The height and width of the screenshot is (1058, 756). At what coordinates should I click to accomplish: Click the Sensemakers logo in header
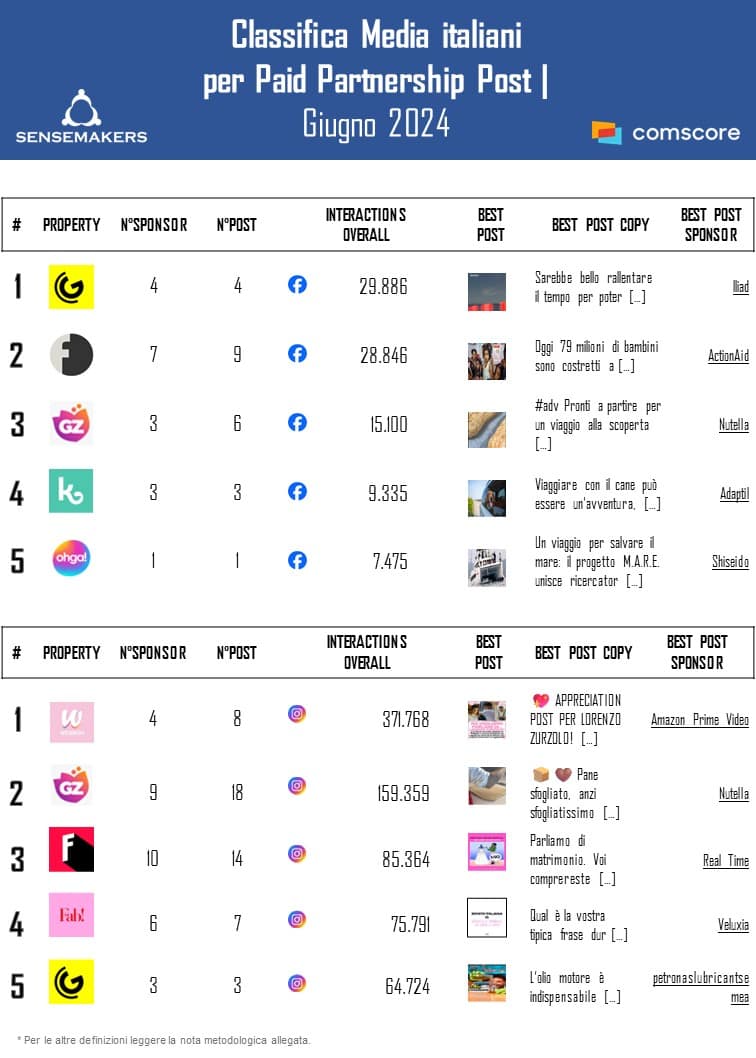click(81, 116)
